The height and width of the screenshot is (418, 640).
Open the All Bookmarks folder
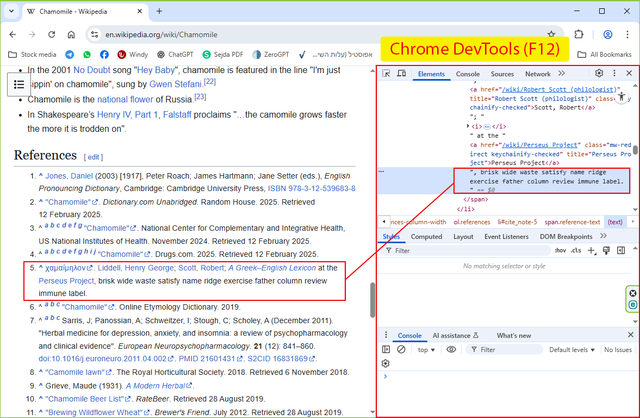(604, 54)
